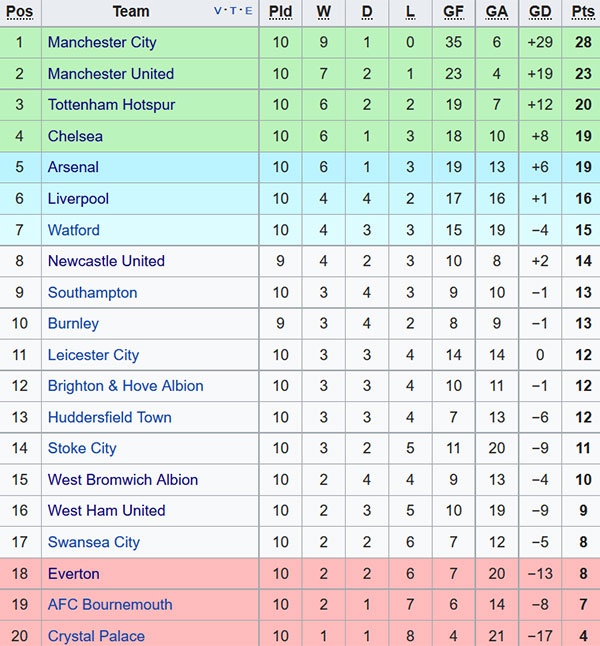Click the Liverpool team link
600x646 pixels.
click(x=78, y=199)
